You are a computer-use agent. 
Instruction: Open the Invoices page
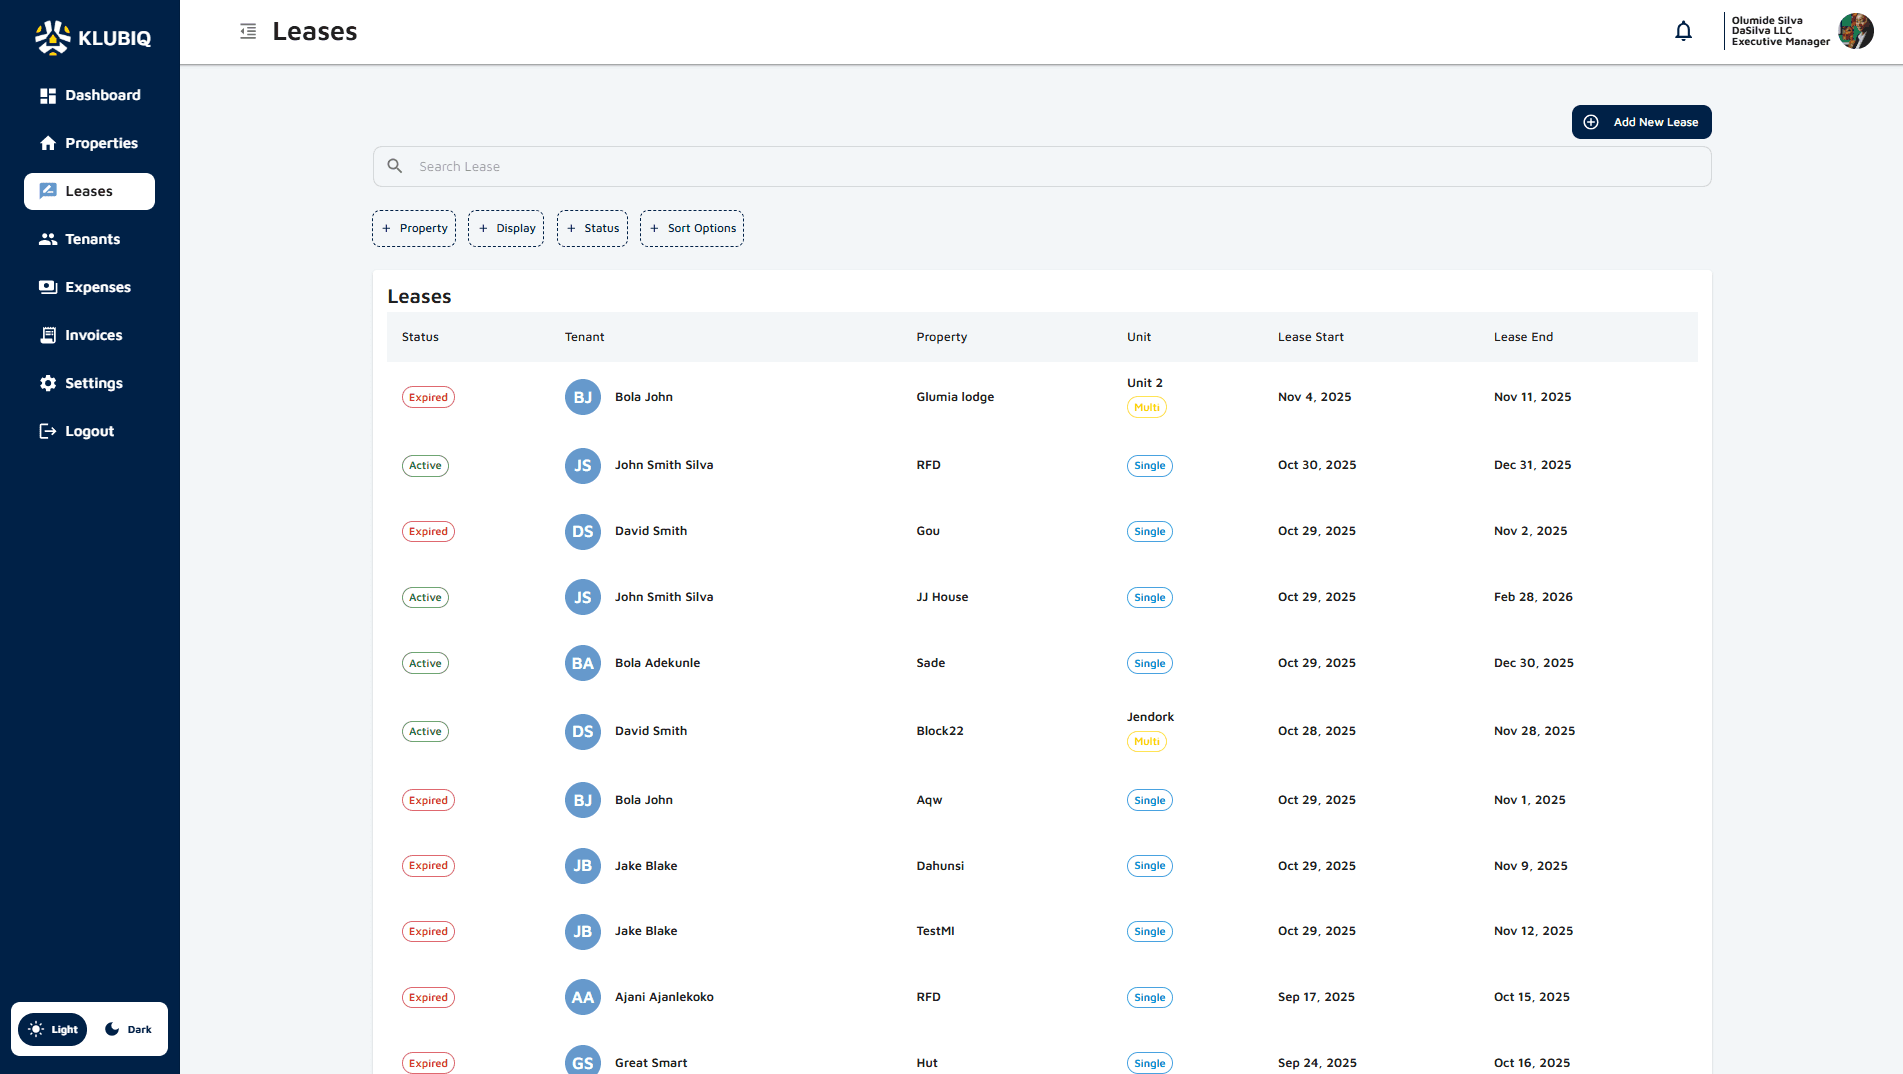pos(92,335)
